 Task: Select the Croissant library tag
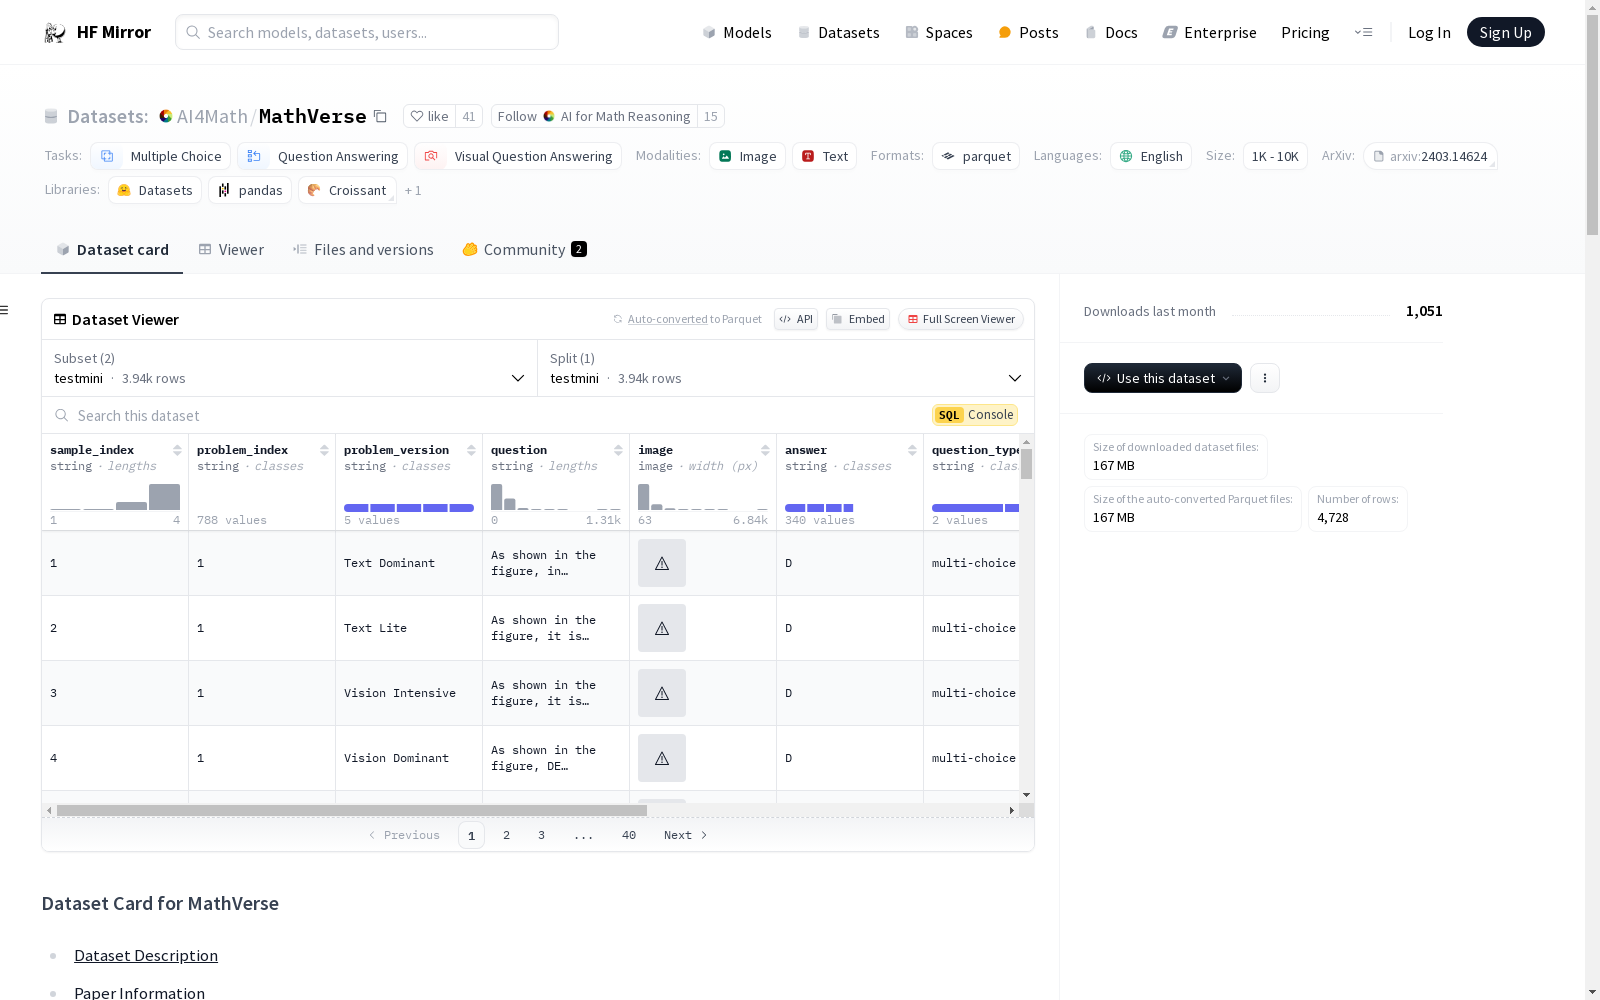click(347, 190)
